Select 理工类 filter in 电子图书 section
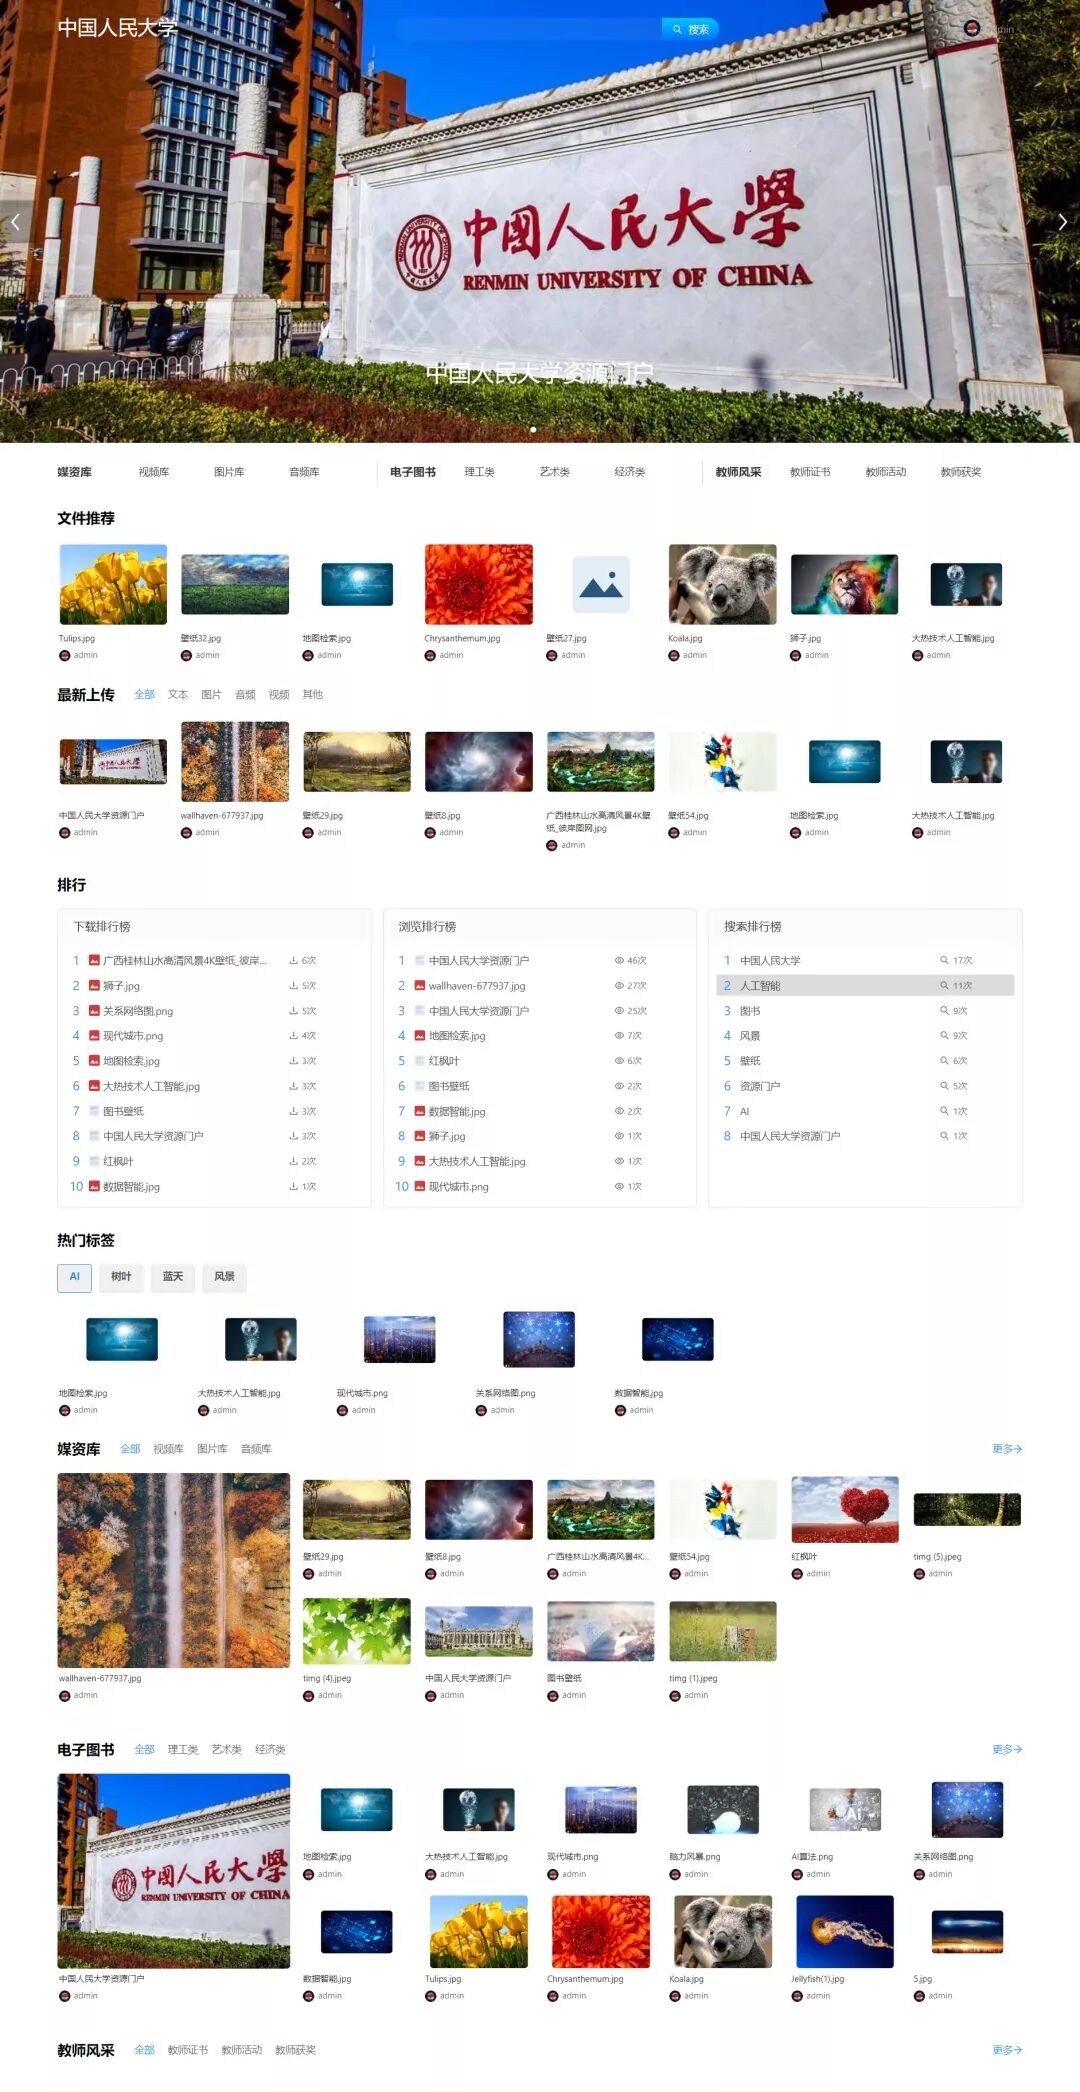This screenshot has width=1080, height=2092. coord(183,1750)
